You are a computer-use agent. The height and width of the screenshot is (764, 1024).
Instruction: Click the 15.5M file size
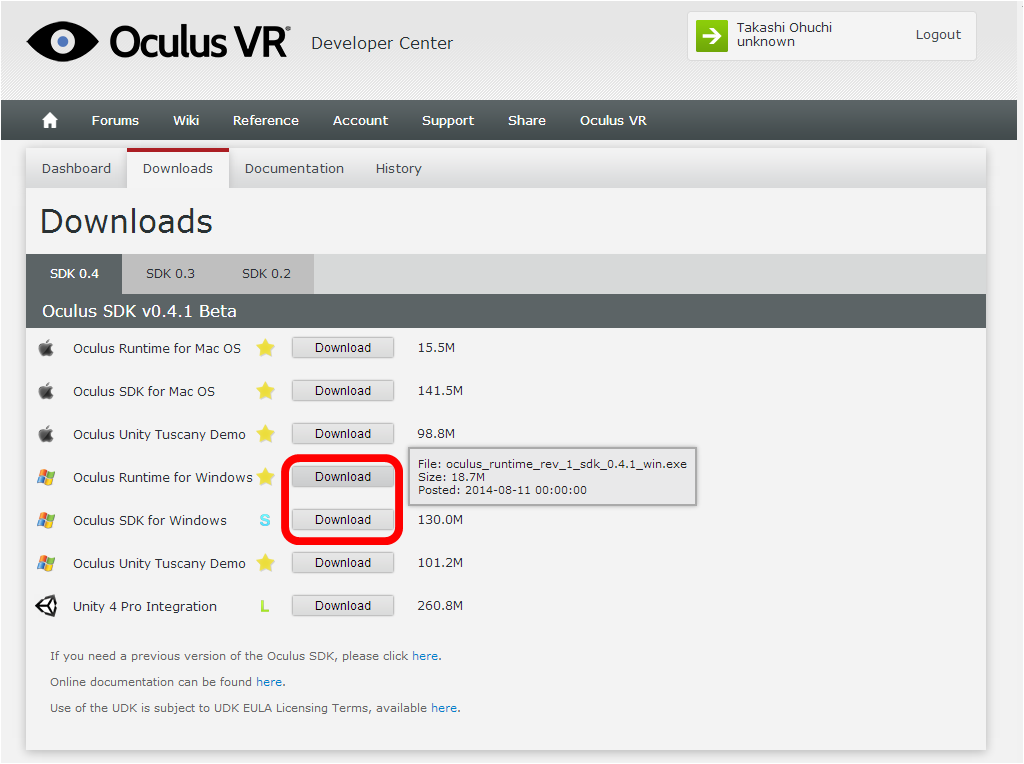pos(436,348)
